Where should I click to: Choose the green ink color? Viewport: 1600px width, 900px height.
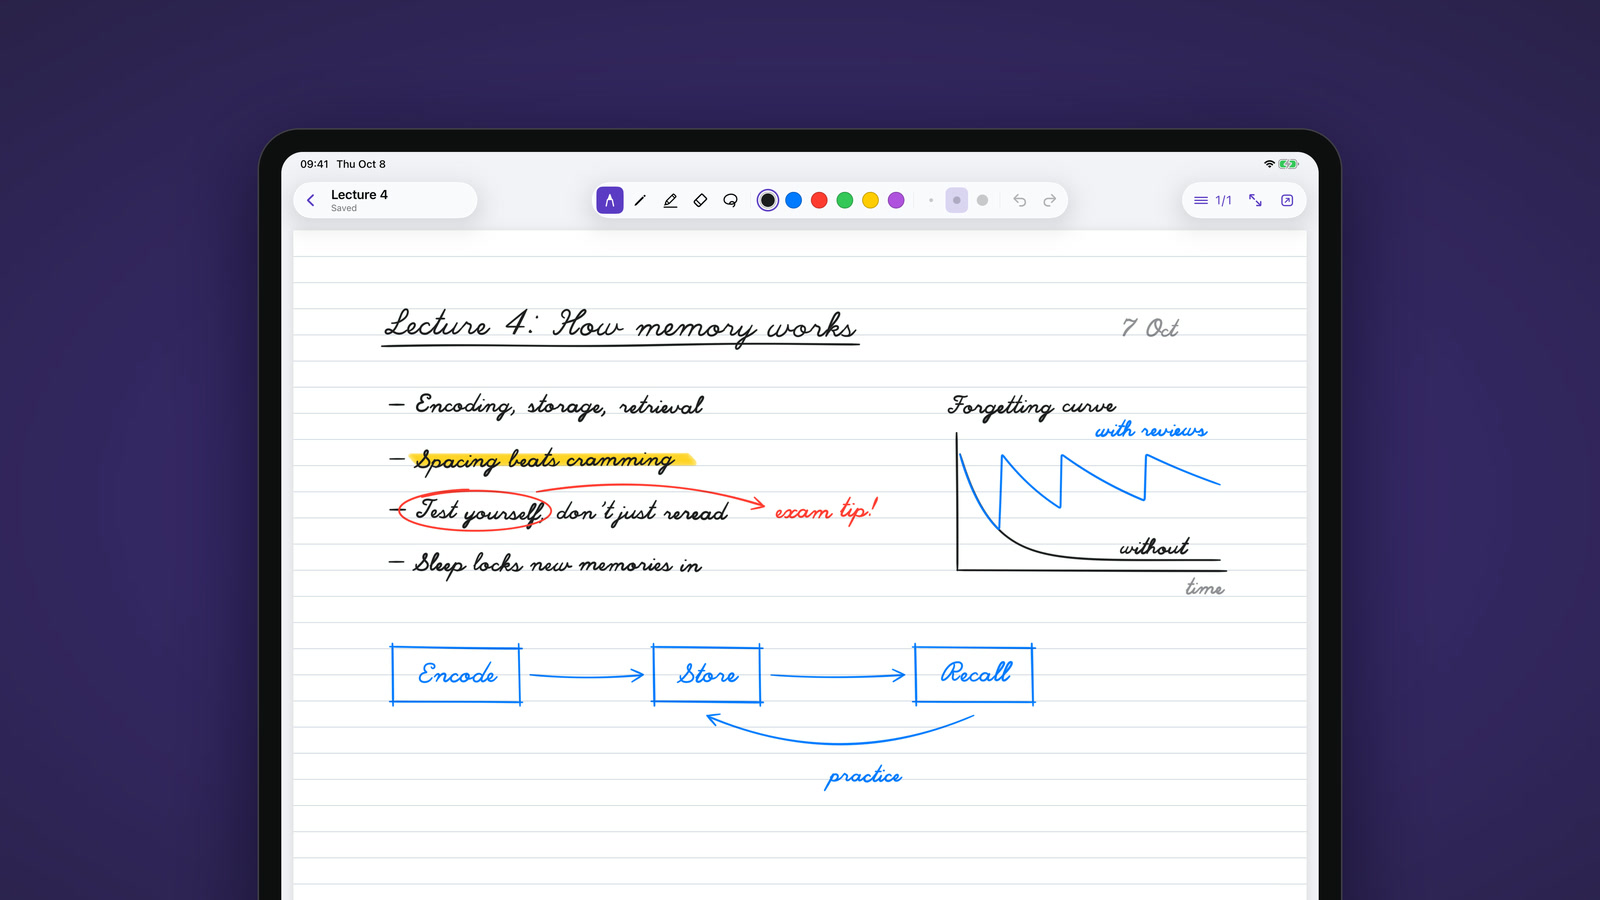[845, 200]
